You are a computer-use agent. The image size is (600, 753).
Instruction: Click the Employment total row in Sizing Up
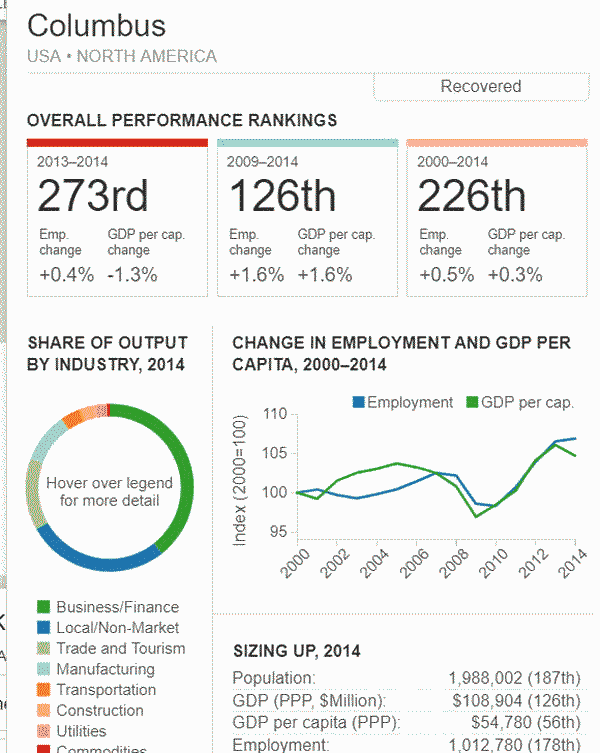[x=405, y=745]
